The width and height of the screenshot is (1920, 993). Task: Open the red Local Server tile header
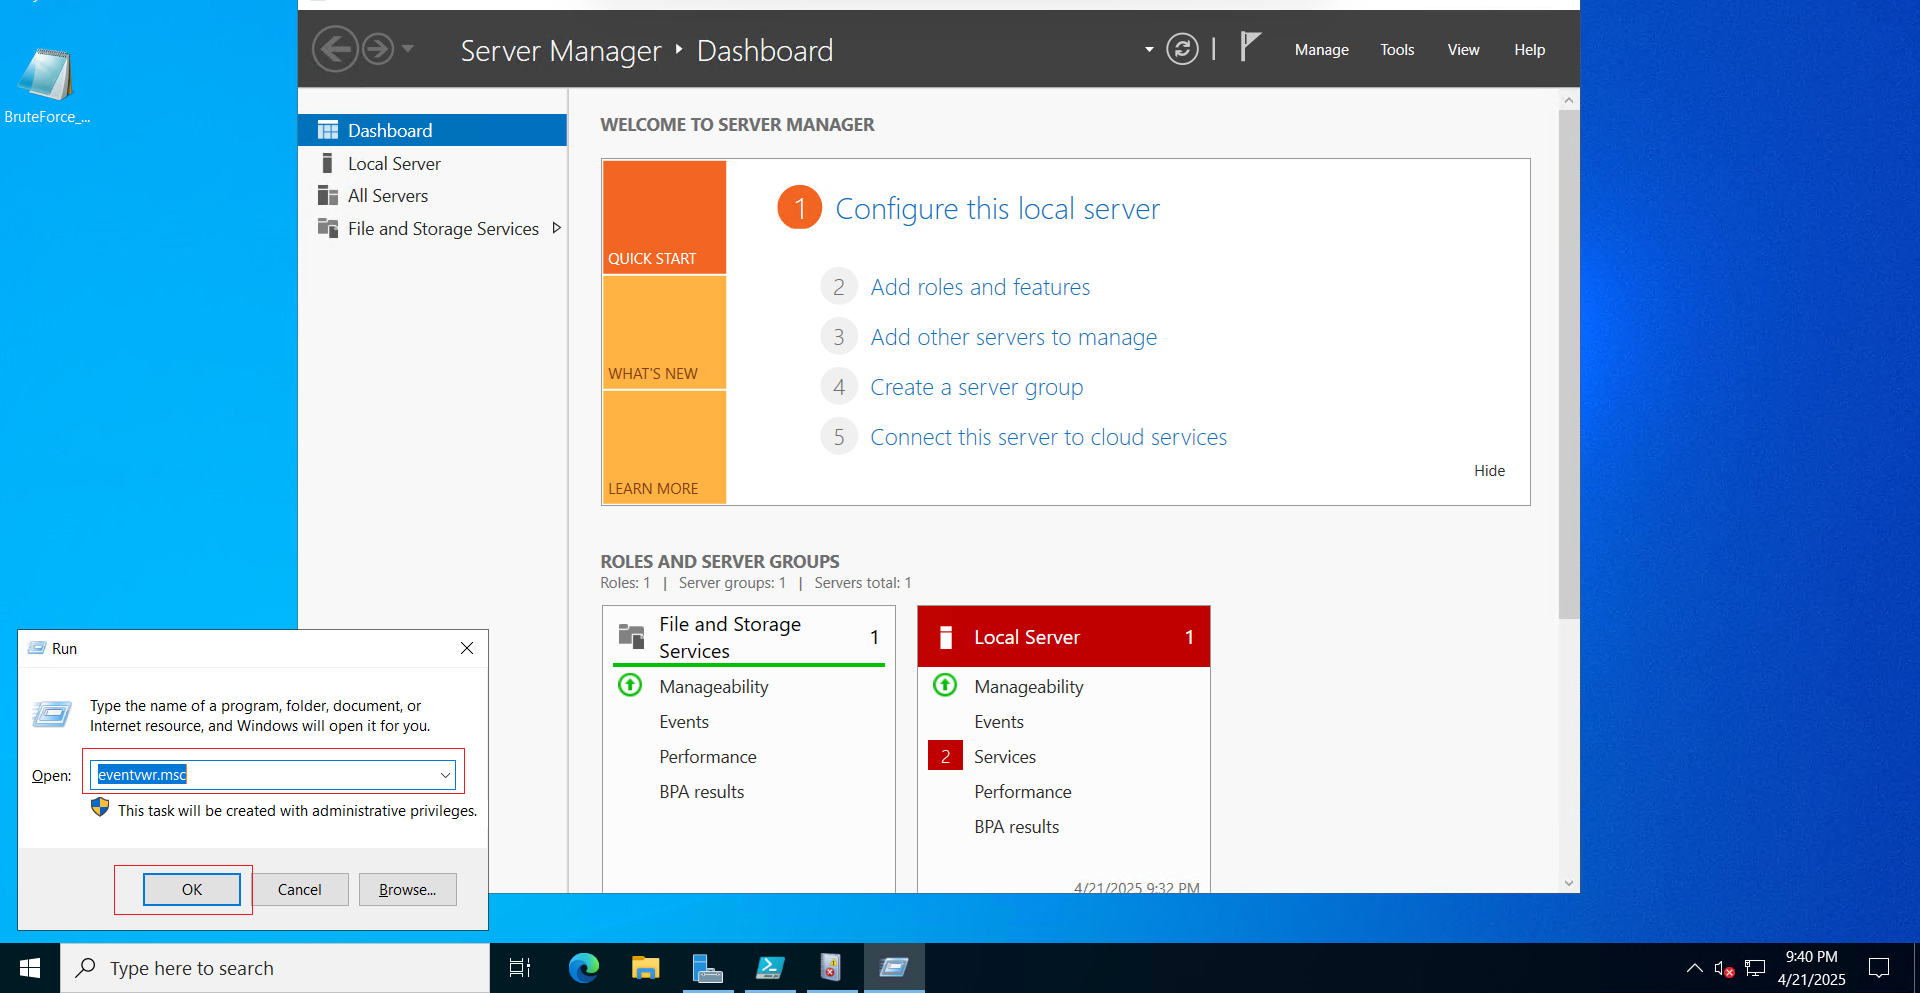coord(1063,637)
